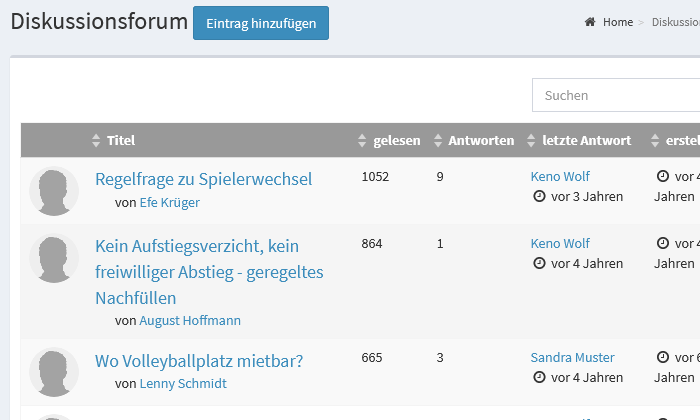Viewport: 700px width, 420px height.
Task: Click the Antworten column header
Action: pos(481,140)
